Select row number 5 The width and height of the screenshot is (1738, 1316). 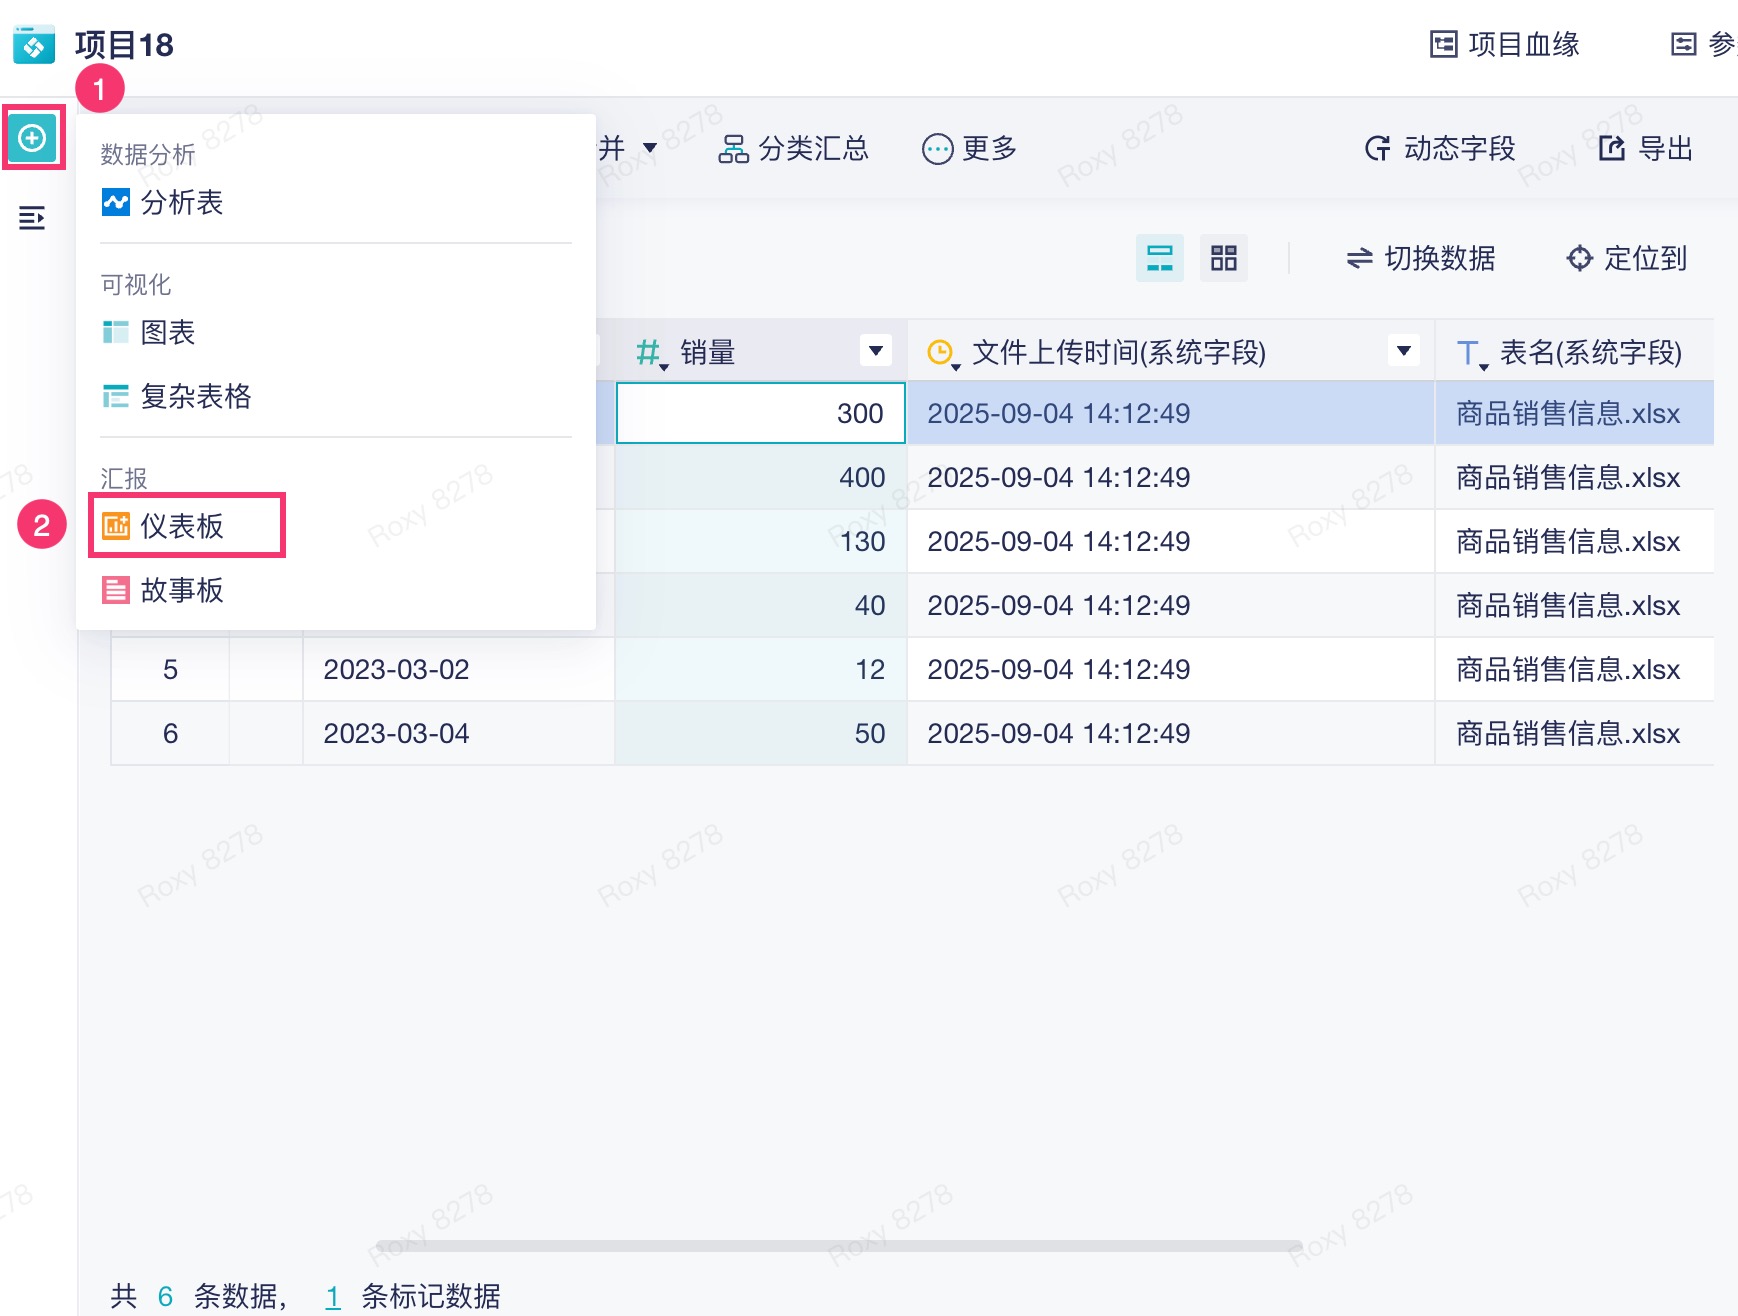pyautogui.click(x=170, y=669)
